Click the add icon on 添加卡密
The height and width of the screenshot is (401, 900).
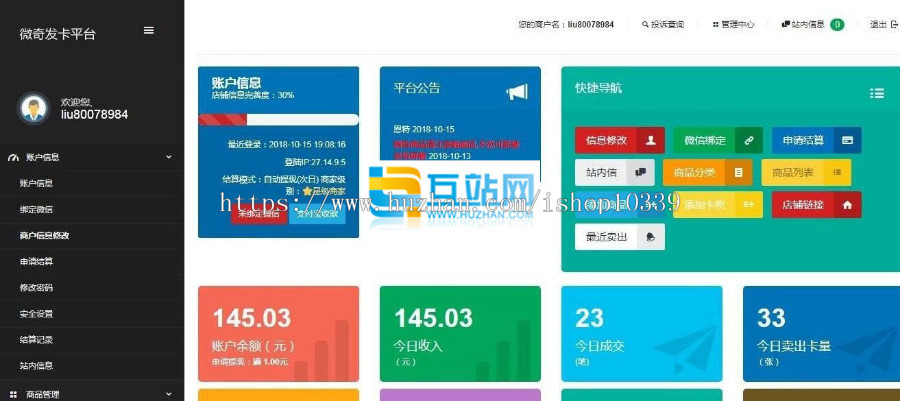[748, 204]
